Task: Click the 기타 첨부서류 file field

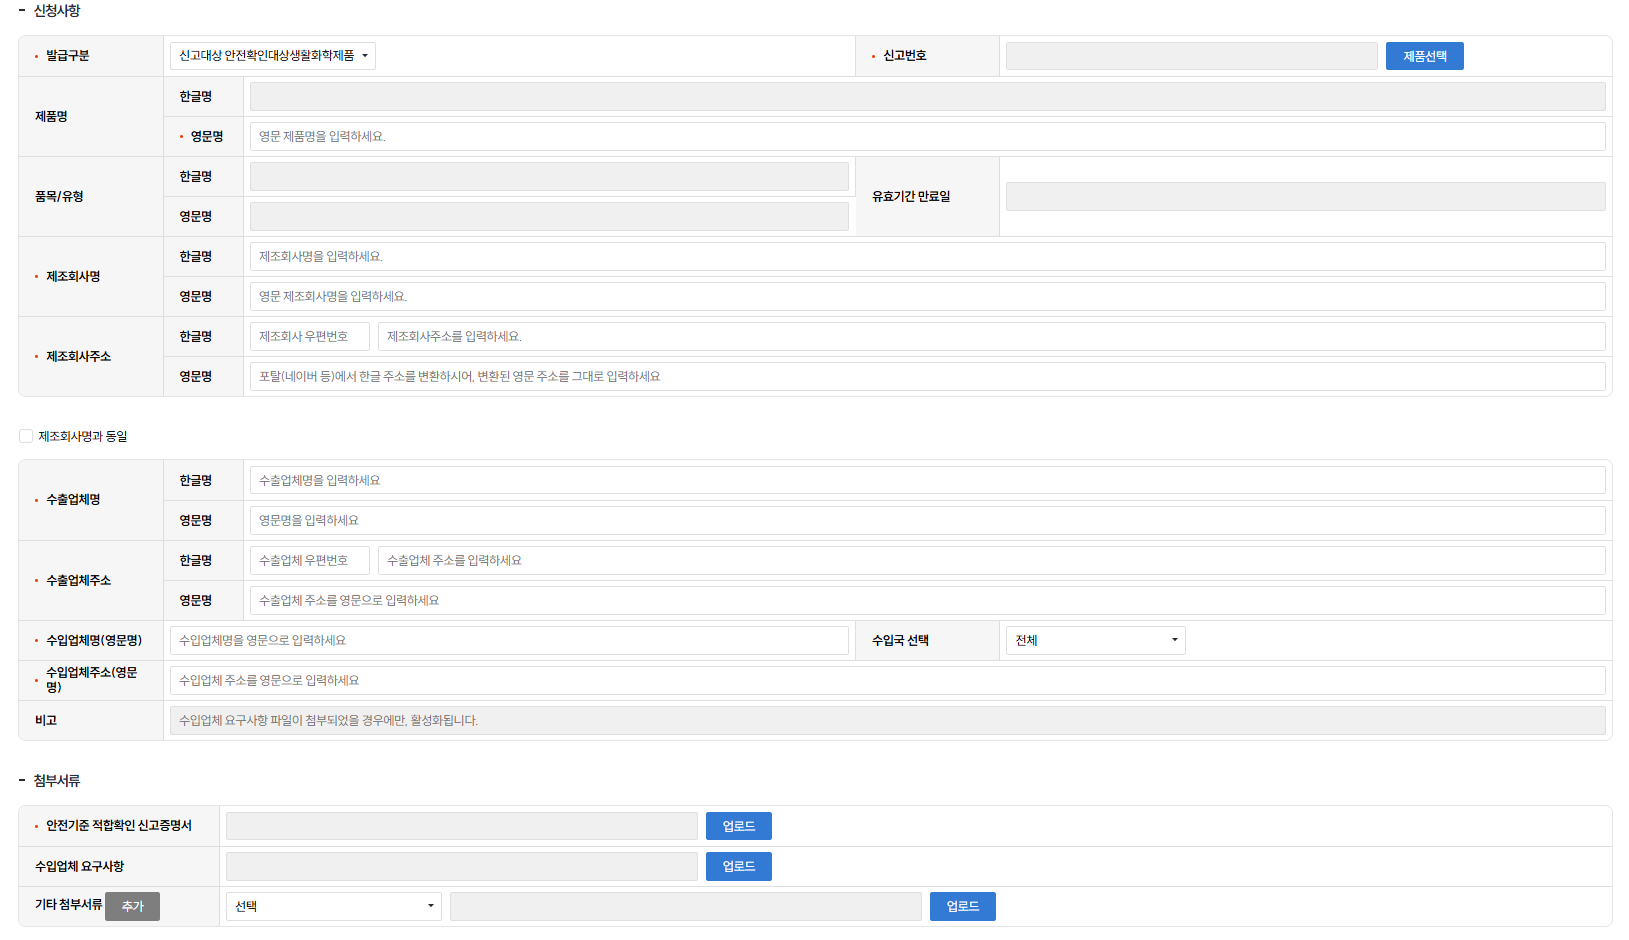Action: [685, 906]
